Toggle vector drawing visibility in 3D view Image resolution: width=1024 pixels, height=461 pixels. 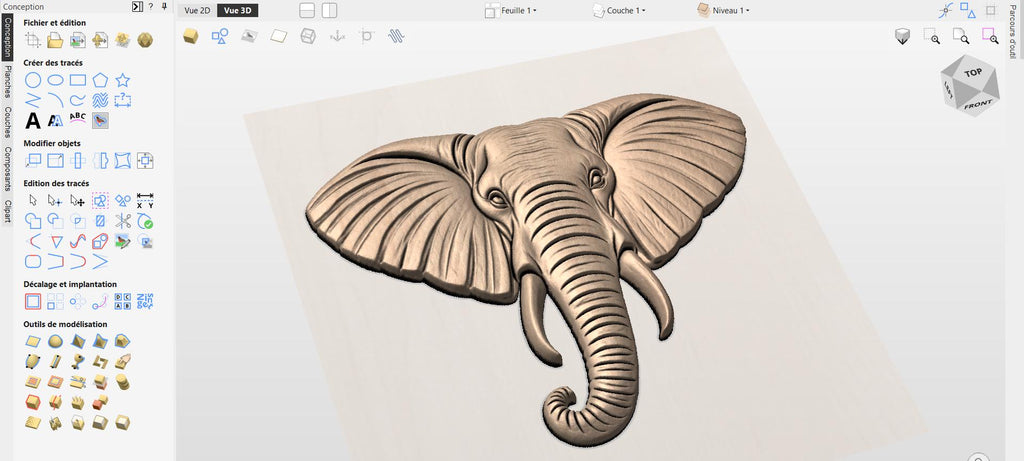[220, 36]
